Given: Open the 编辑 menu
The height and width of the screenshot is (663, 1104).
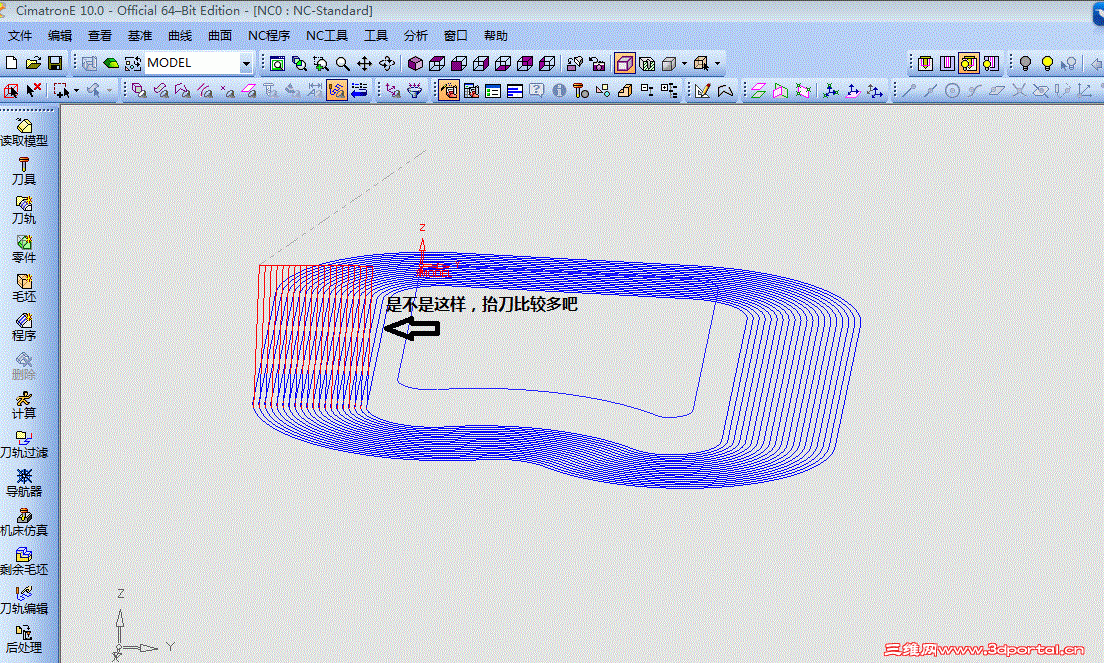Looking at the screenshot, I should point(60,36).
